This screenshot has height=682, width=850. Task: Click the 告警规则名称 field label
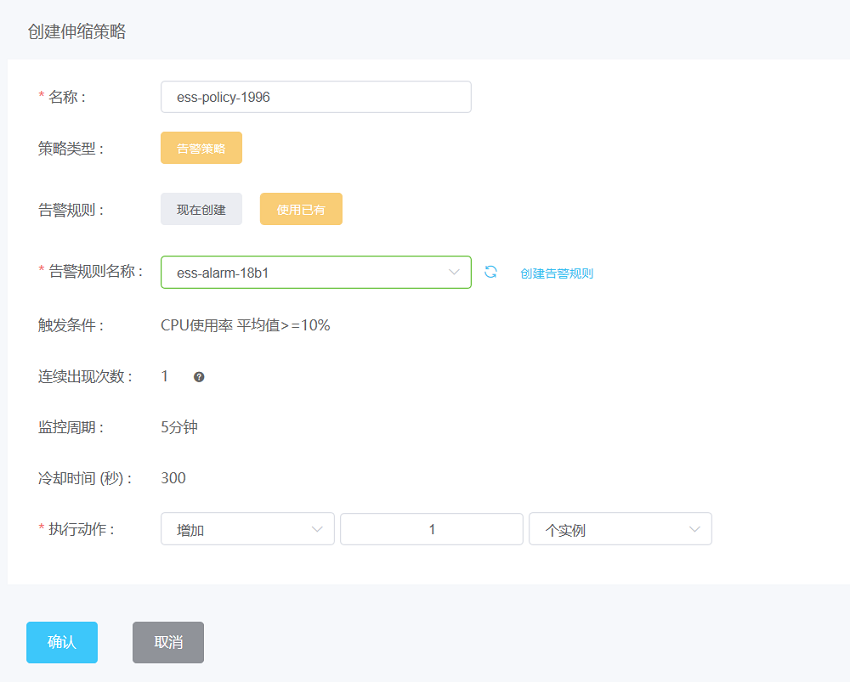[x=96, y=271]
